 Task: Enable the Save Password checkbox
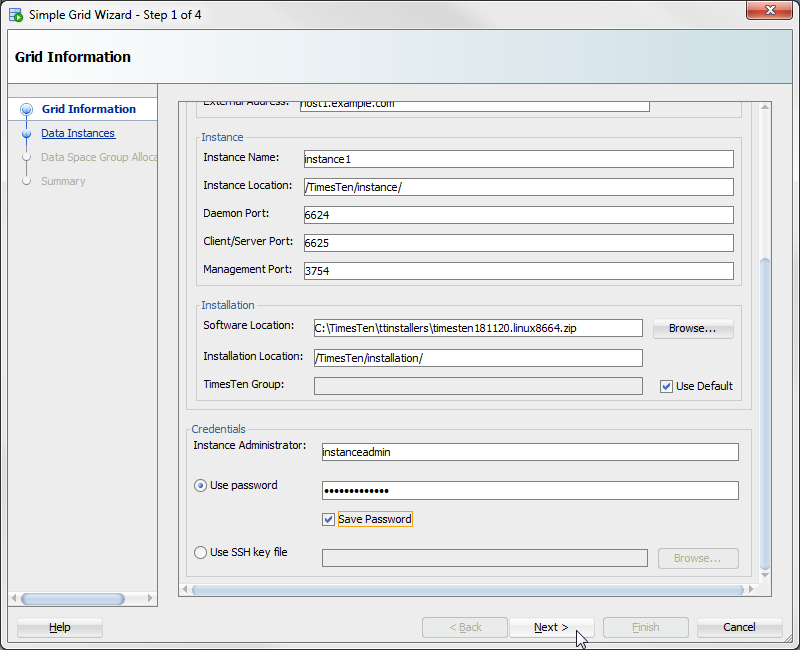coord(328,519)
